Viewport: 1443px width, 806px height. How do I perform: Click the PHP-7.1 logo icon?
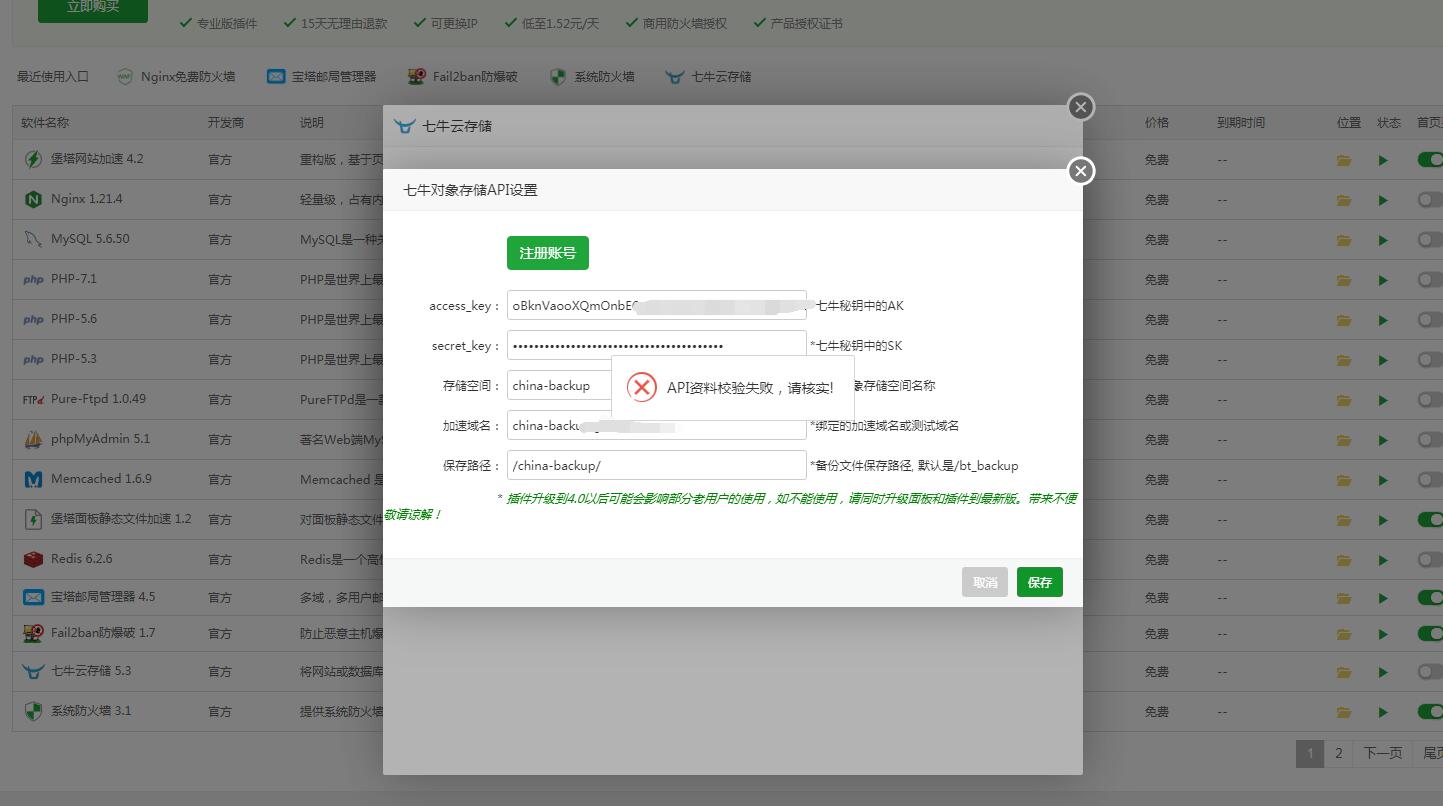[x=33, y=280]
